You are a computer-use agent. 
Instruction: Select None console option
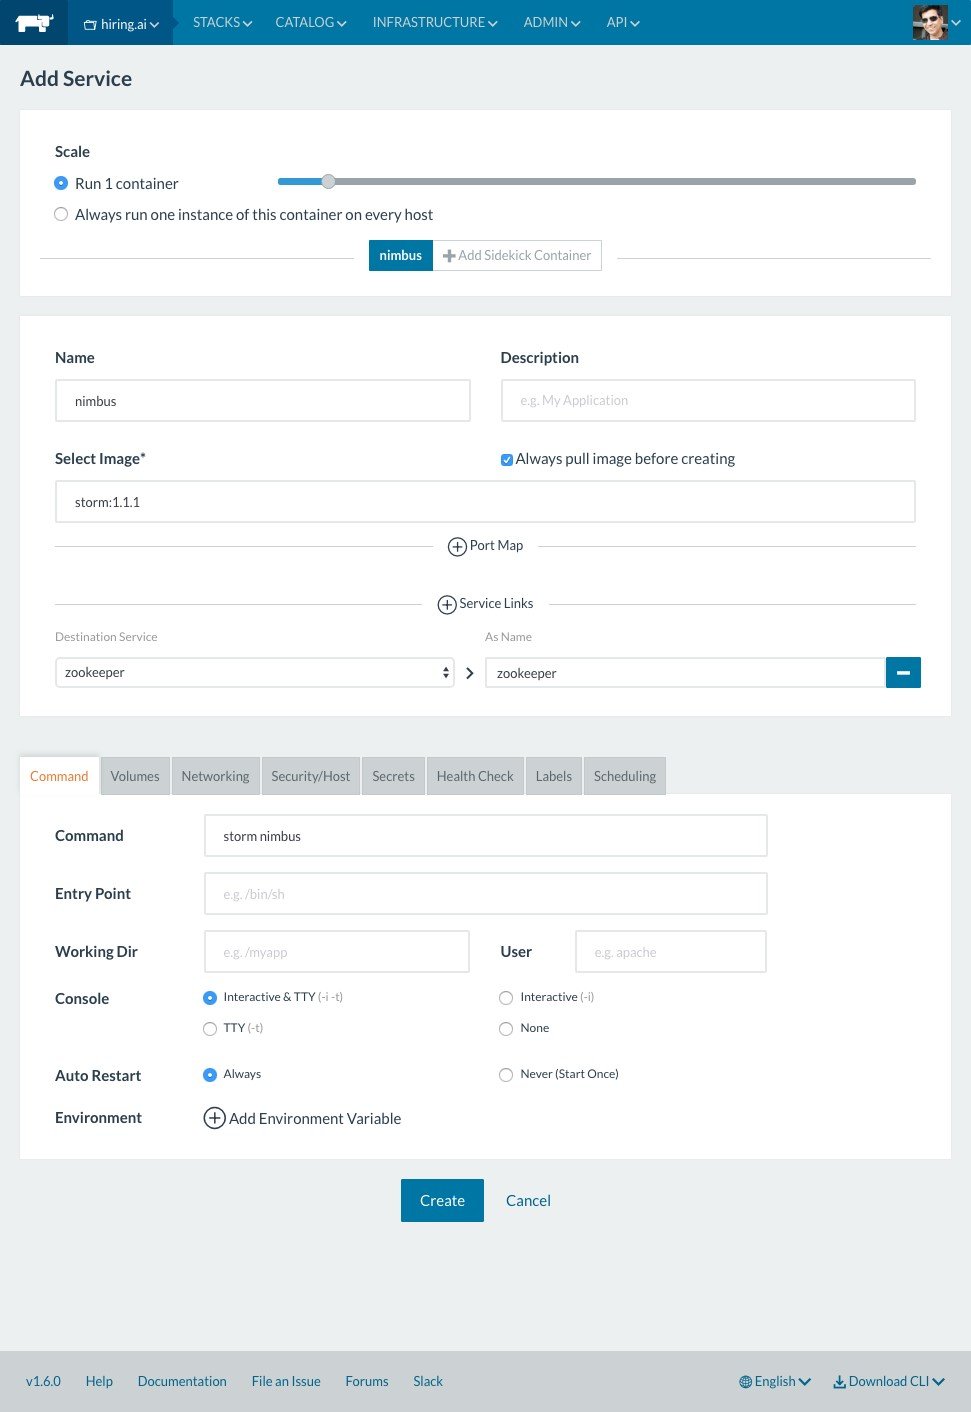(x=506, y=1028)
